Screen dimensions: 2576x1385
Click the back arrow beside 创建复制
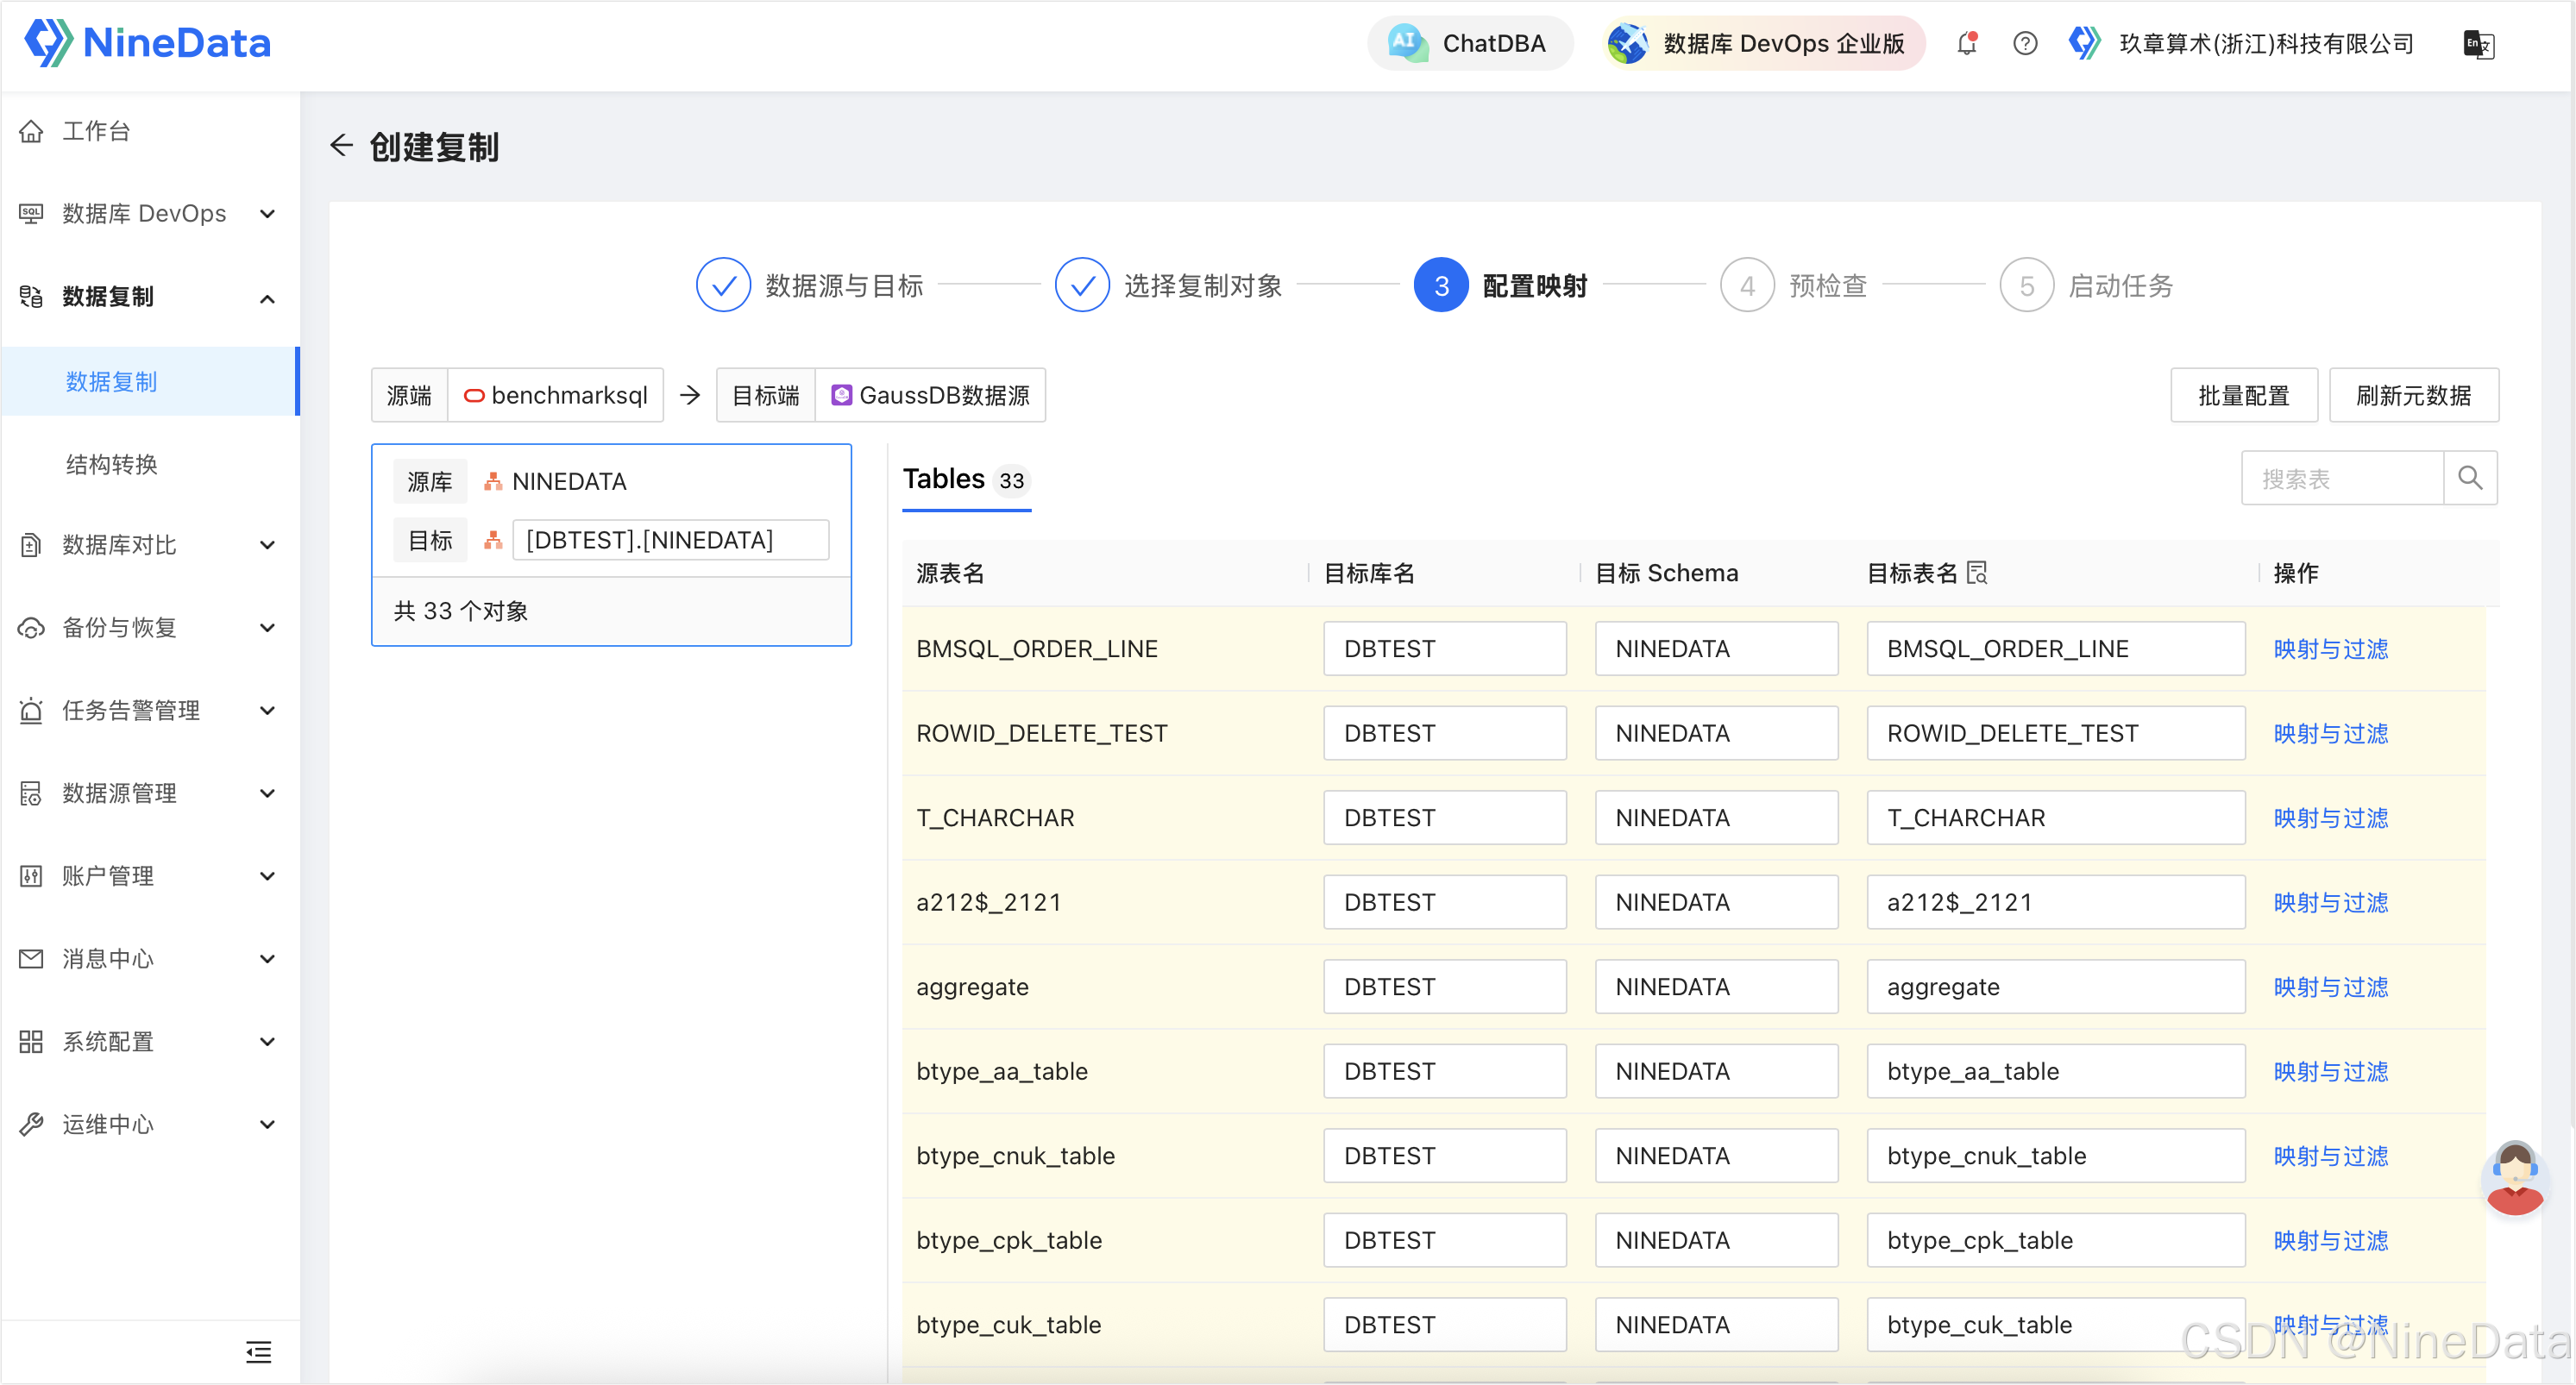[x=342, y=146]
